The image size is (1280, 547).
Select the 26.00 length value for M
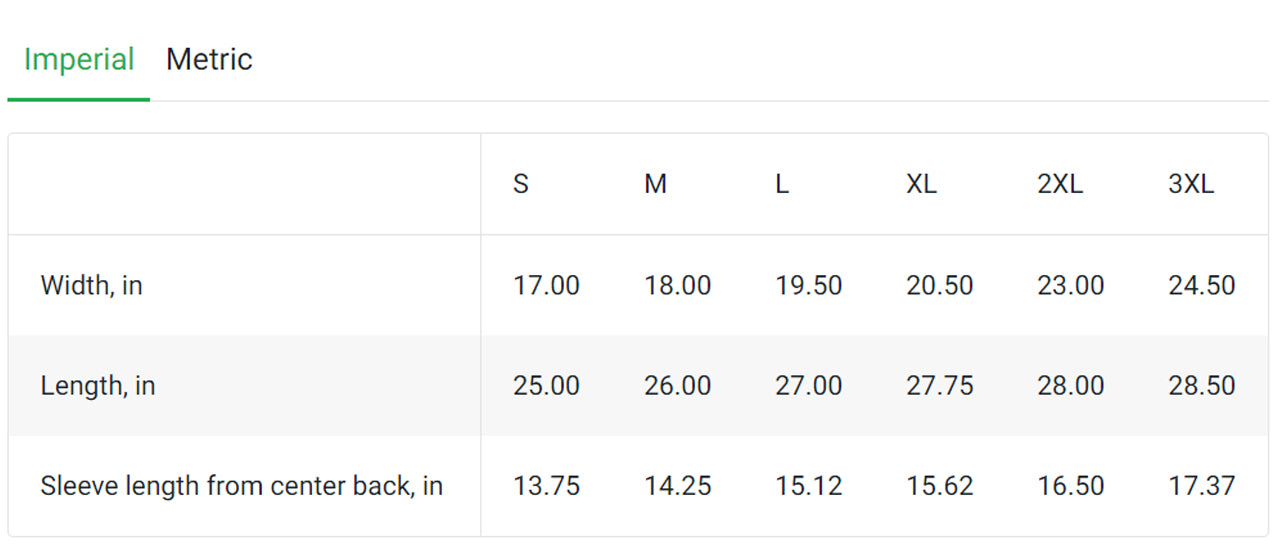tap(677, 386)
